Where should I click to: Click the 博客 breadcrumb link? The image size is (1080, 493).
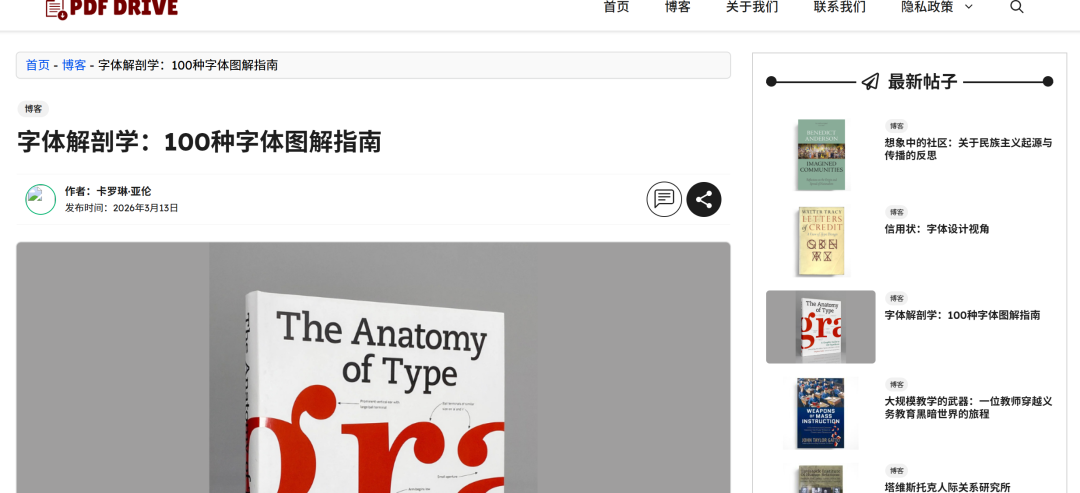tap(74, 65)
